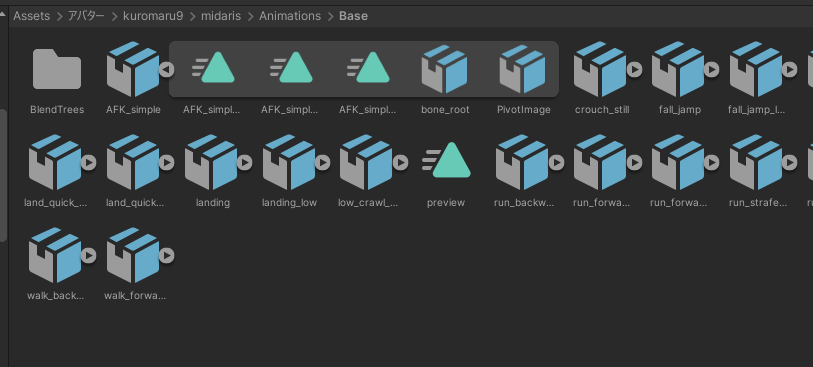Select the low_crawl_... model asset icon
This screenshot has width=813, height=367.
click(x=366, y=162)
